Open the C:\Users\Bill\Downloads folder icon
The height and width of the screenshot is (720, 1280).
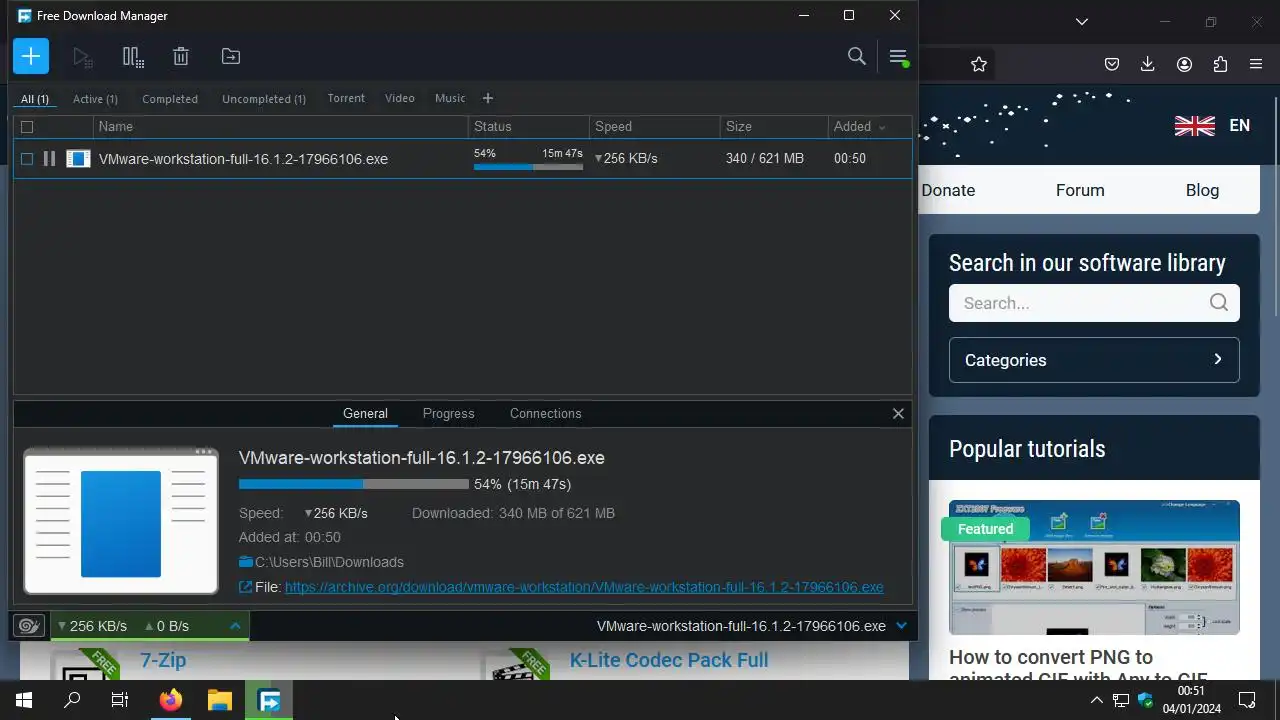tap(246, 562)
